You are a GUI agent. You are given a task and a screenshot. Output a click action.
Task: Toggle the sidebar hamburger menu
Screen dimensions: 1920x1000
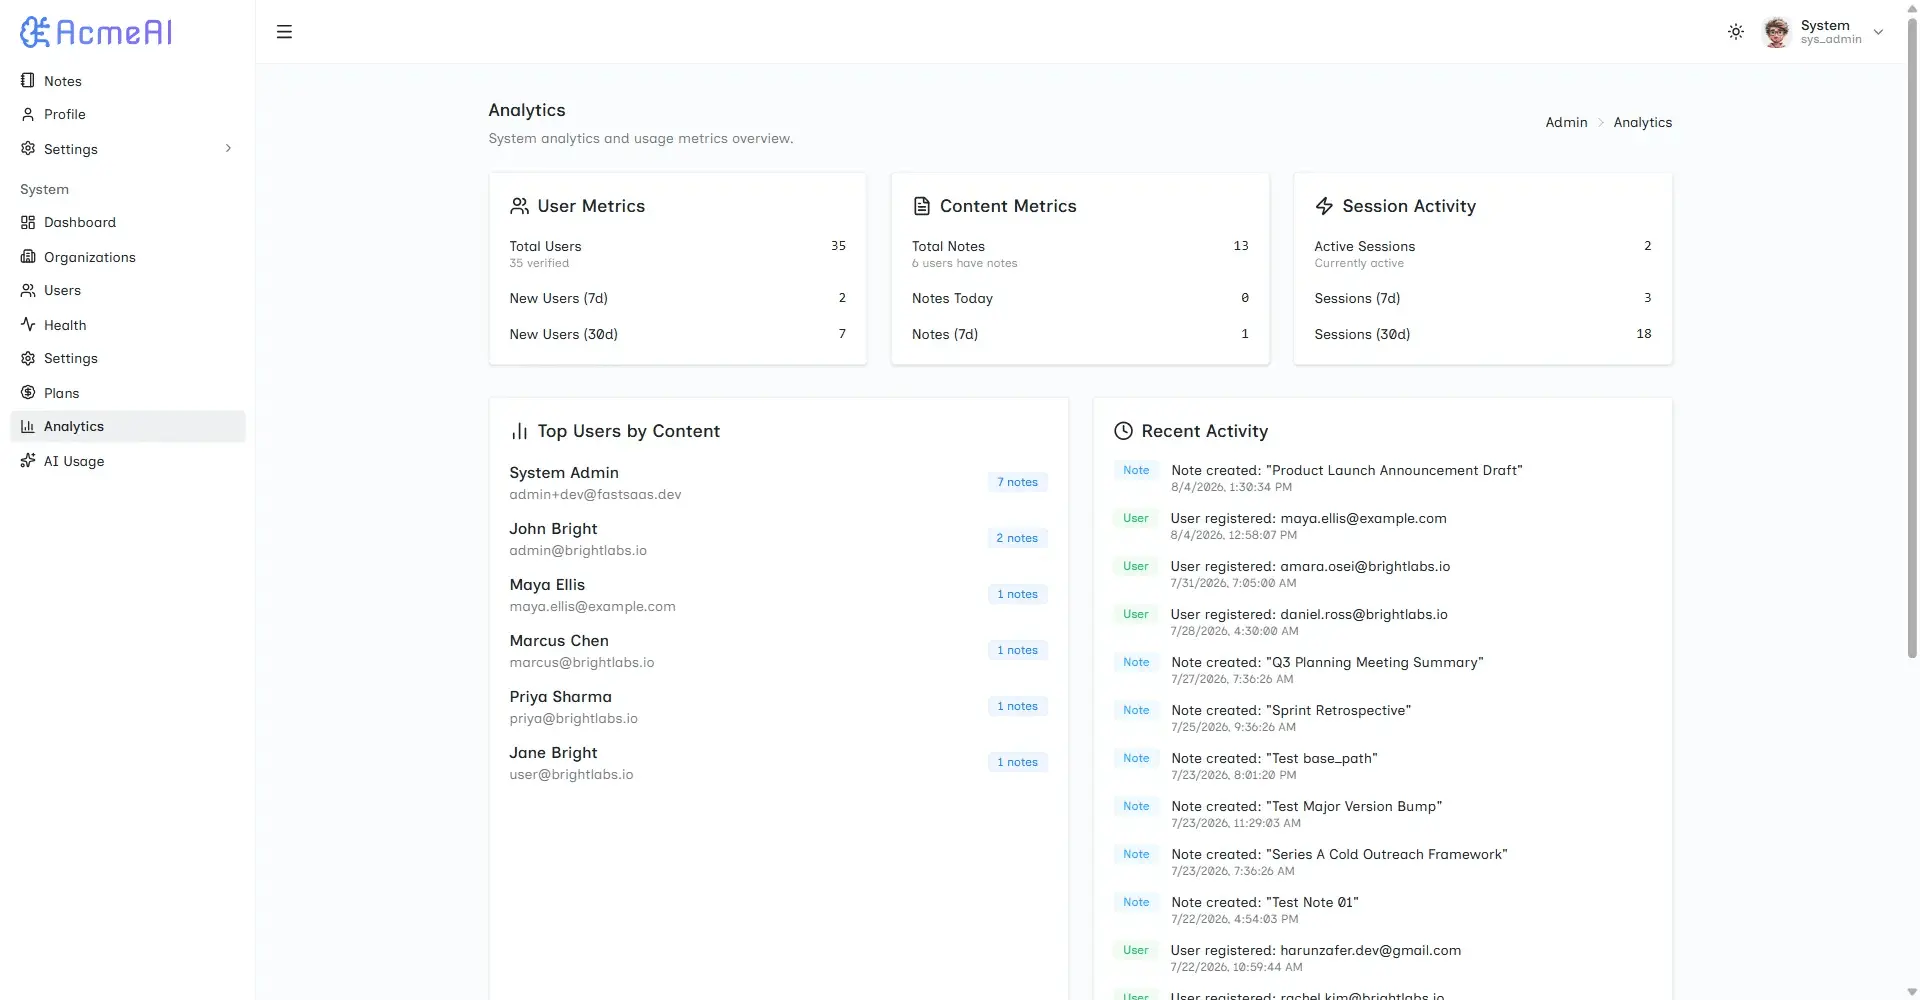coord(284,32)
